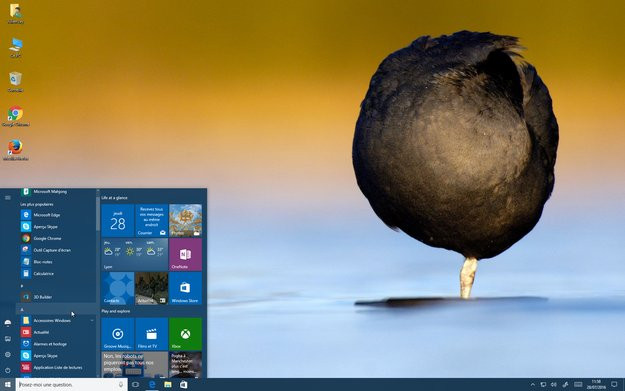The height and width of the screenshot is (391, 625).
Task: Launch Bloc-notes from the app list
Action: [x=56, y=262]
